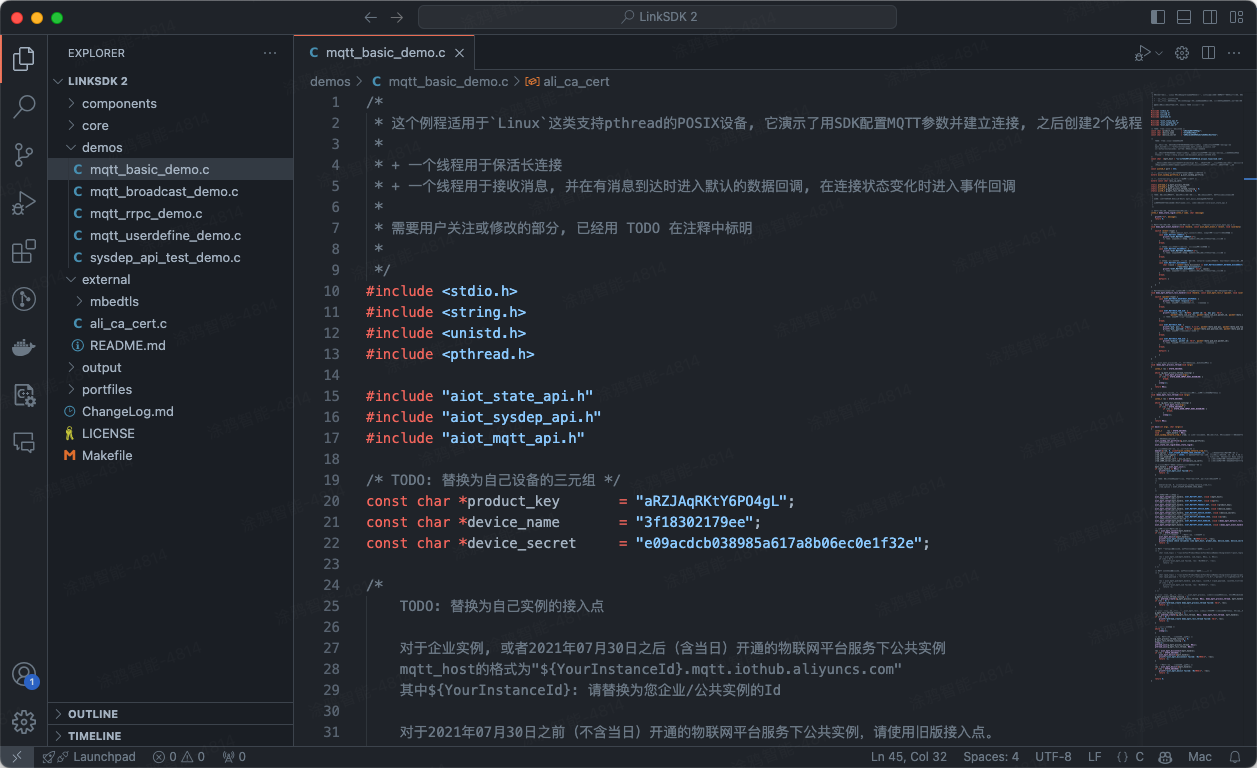Open the Docker view
Image resolution: width=1257 pixels, height=768 pixels.
24,347
